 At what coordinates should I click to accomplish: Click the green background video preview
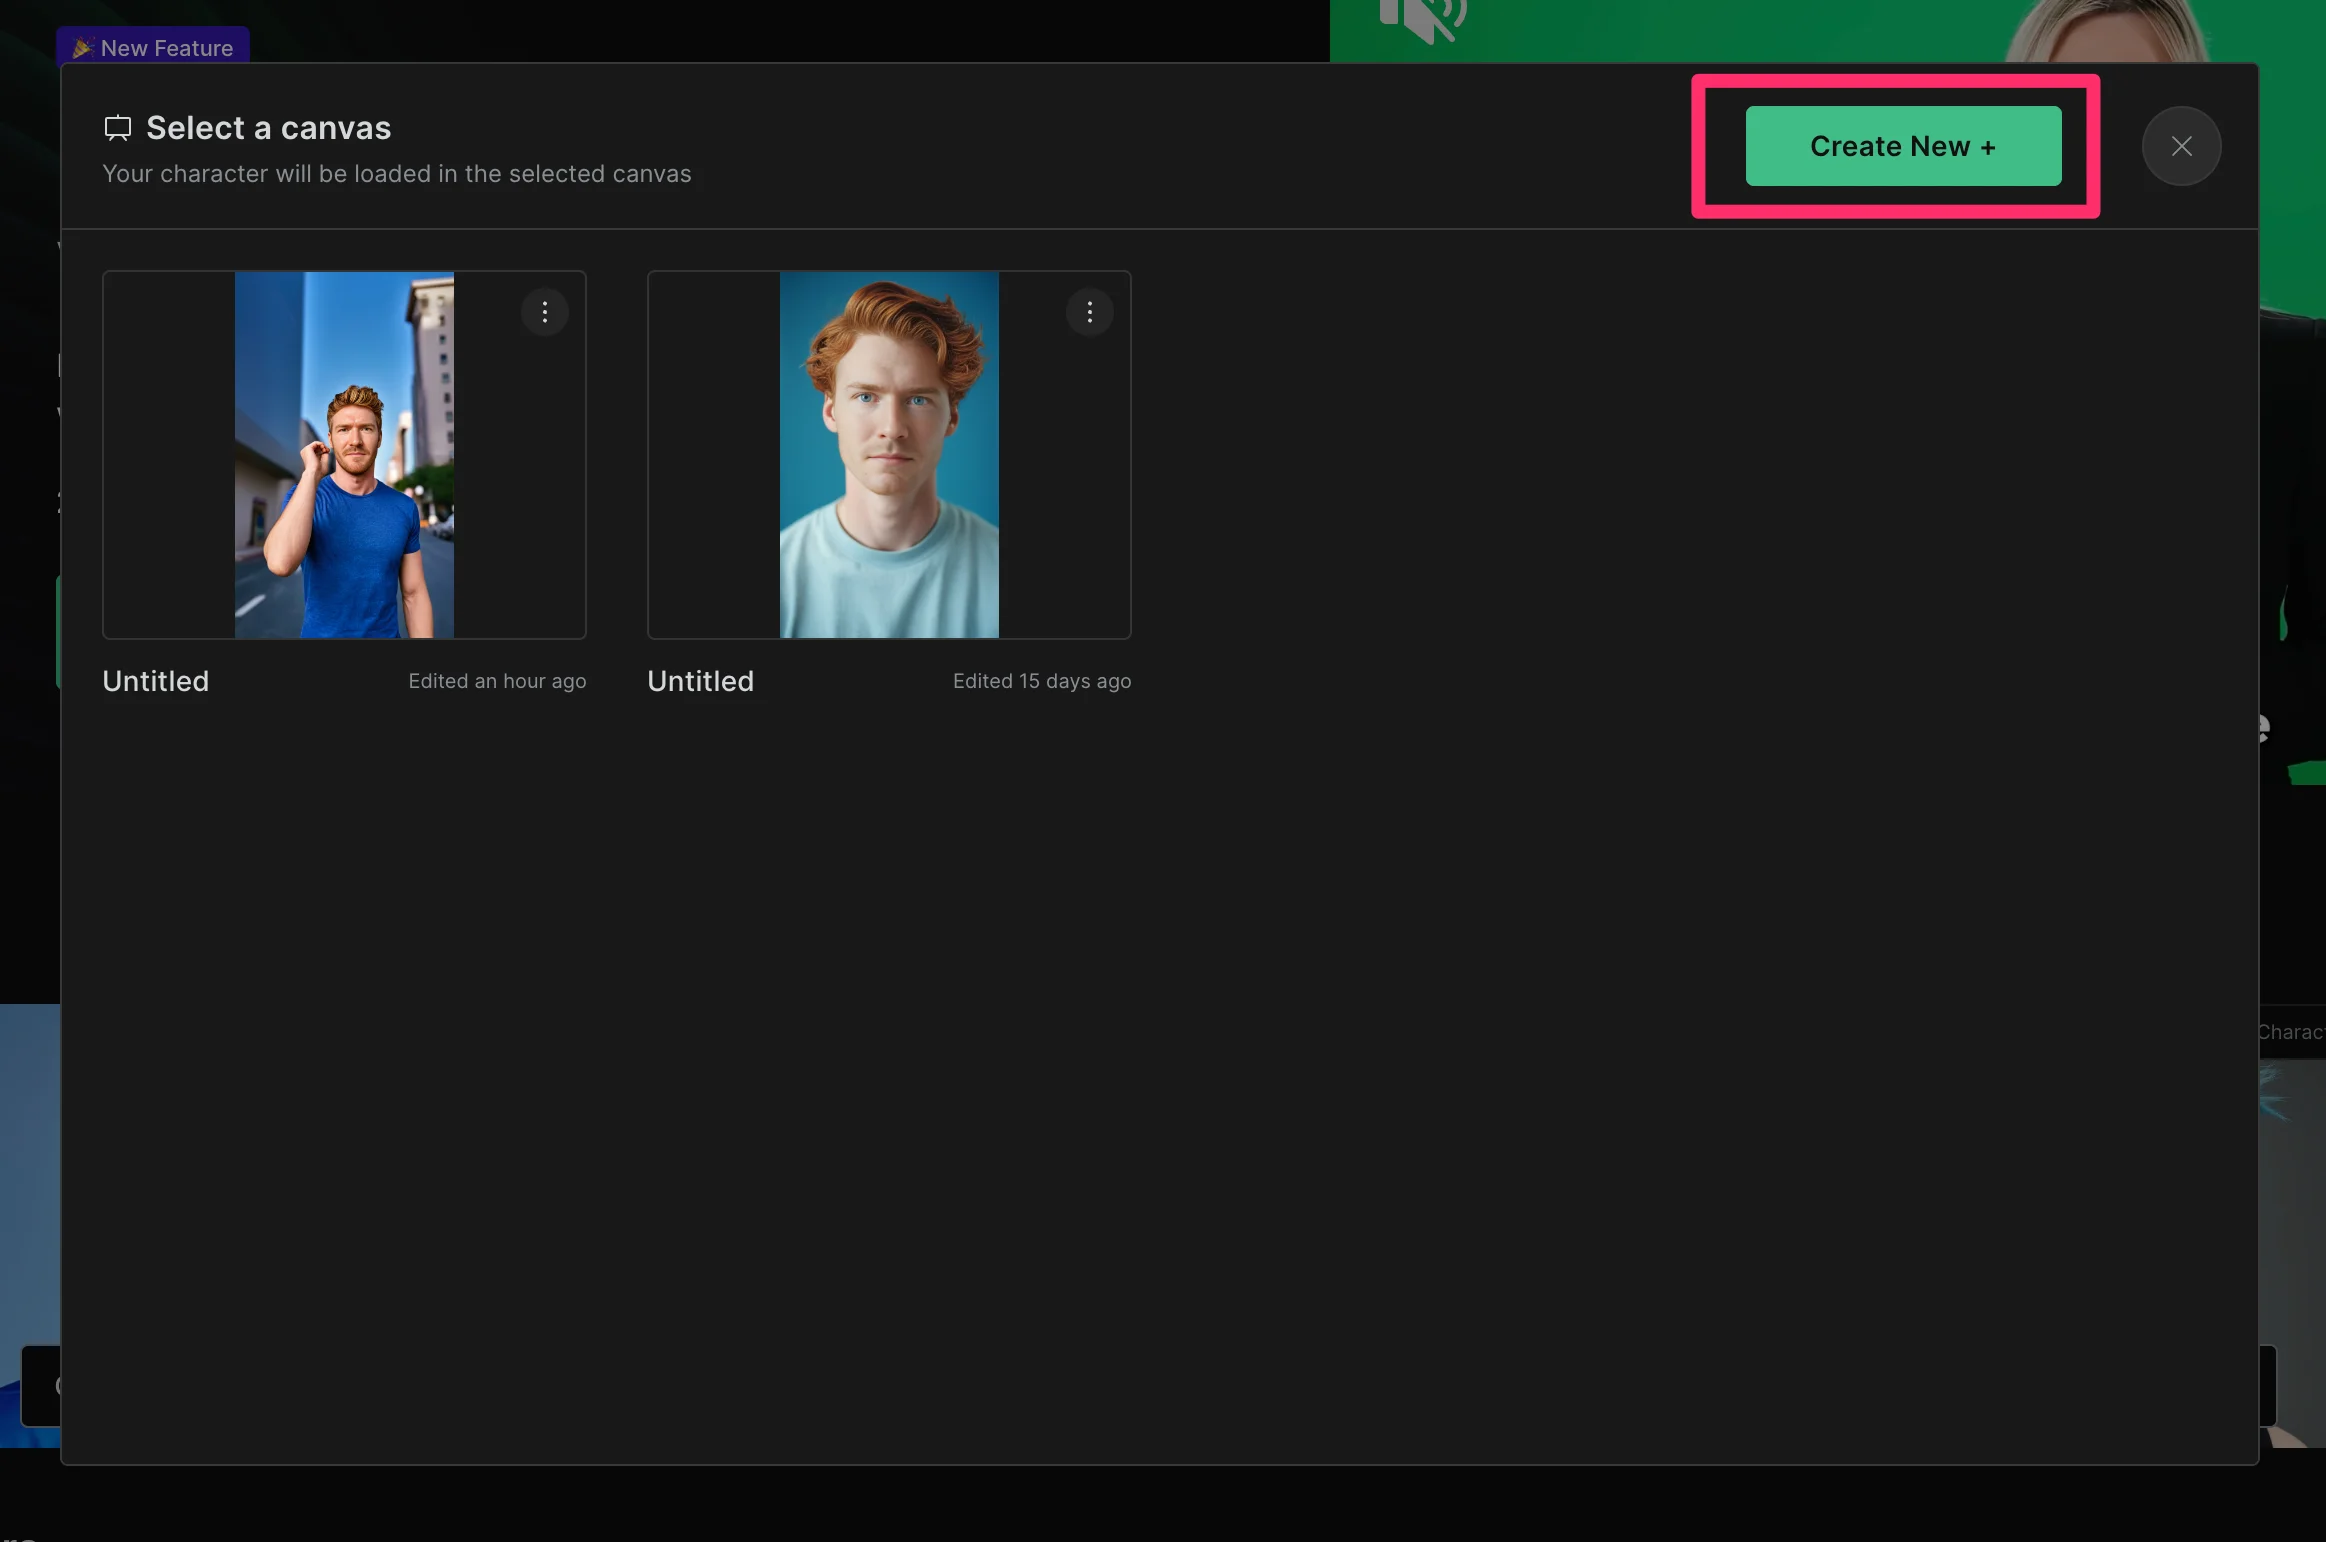tap(1700, 30)
